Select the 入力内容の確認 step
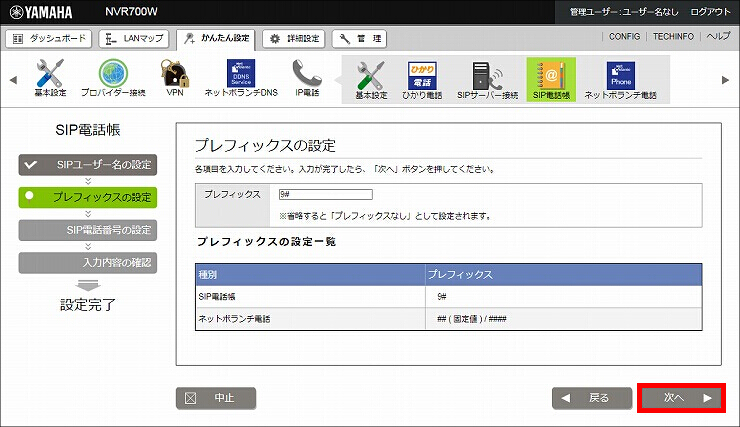The height and width of the screenshot is (427, 740). click(x=88, y=263)
